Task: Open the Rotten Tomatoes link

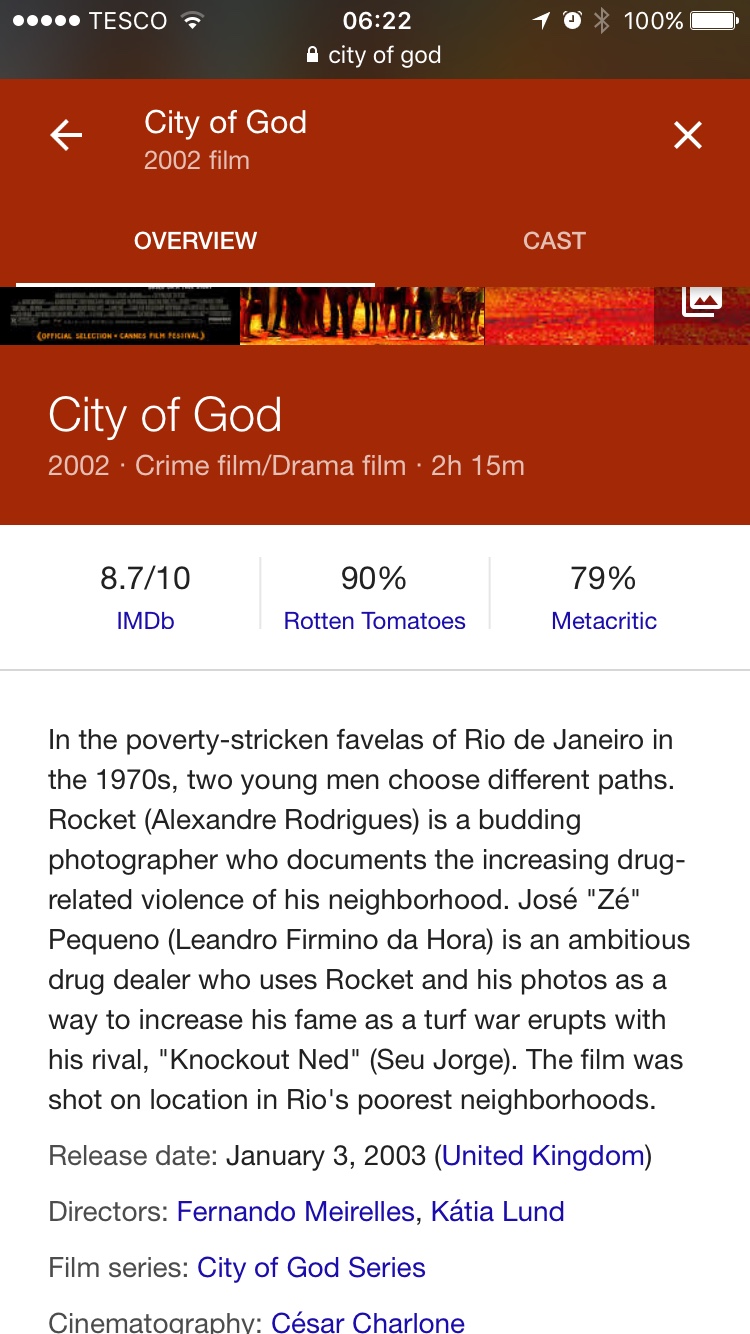Action: [x=374, y=621]
